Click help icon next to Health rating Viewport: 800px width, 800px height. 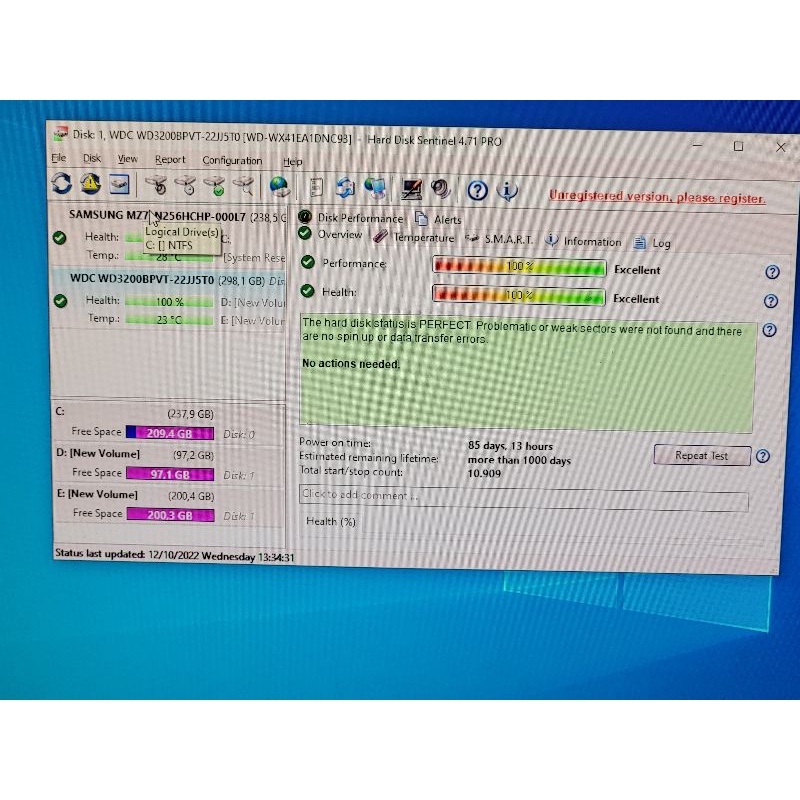(x=771, y=301)
